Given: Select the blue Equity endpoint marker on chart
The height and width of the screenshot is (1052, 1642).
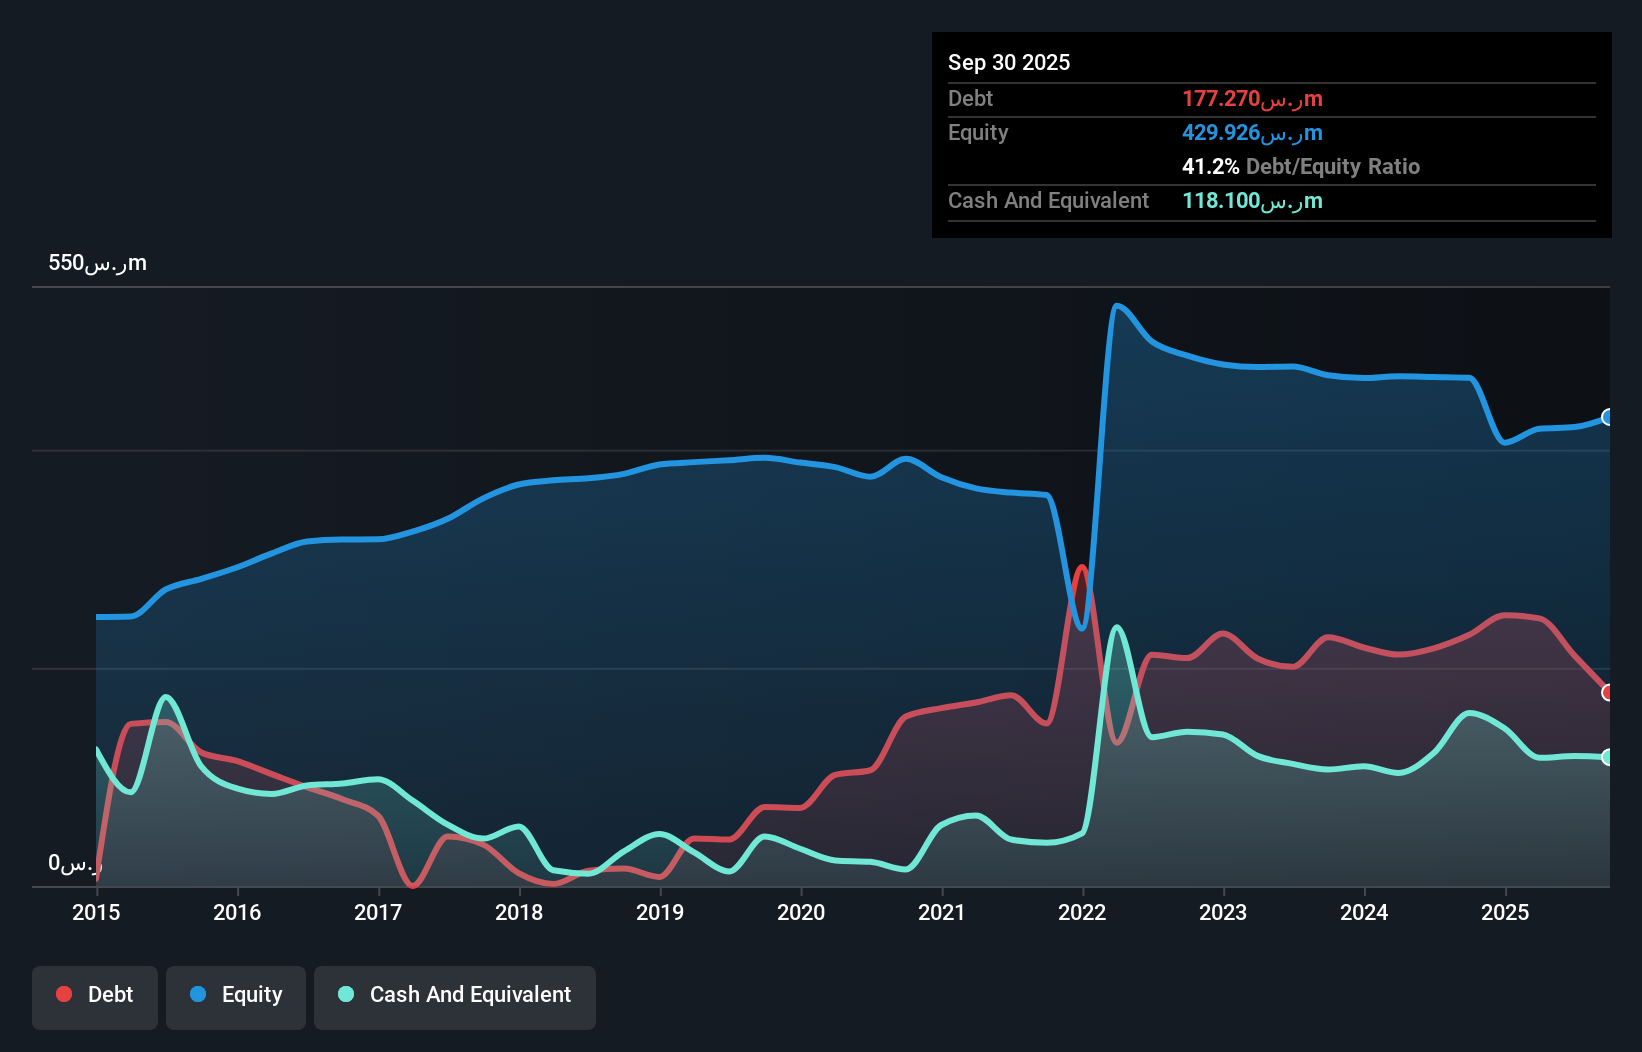Looking at the screenshot, I should click(1608, 418).
